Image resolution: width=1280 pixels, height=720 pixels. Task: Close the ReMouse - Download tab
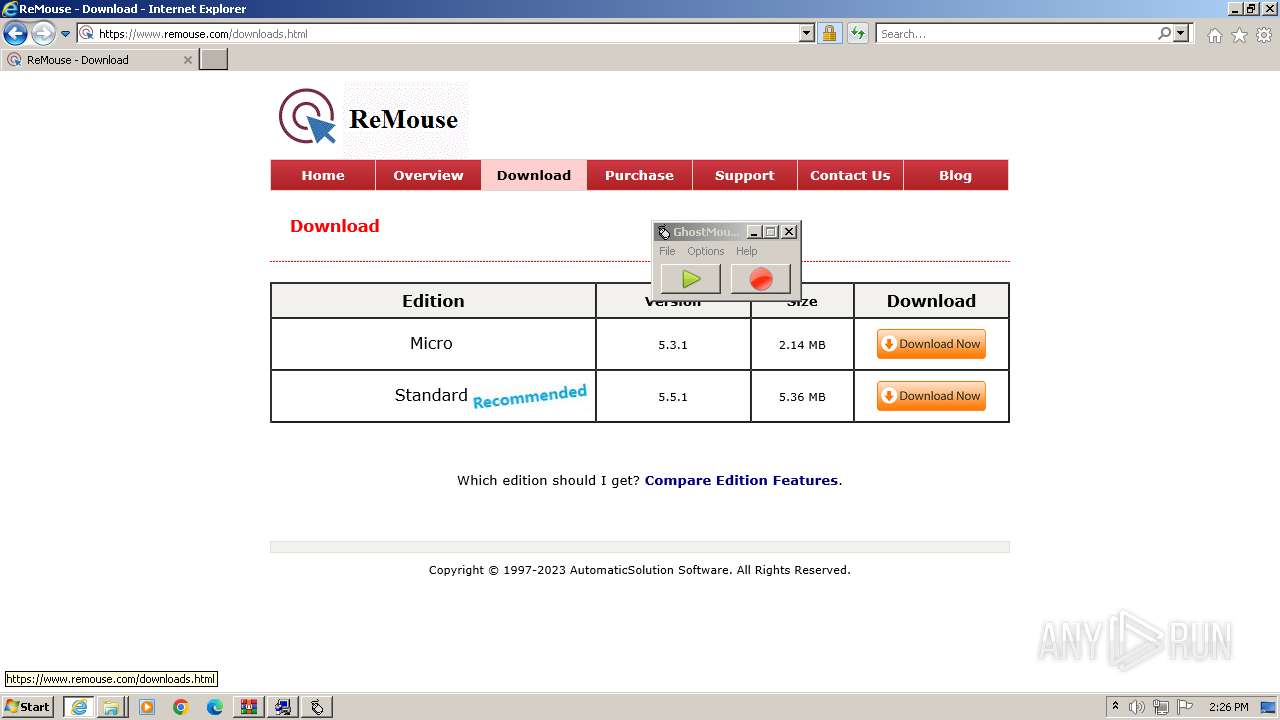click(187, 60)
